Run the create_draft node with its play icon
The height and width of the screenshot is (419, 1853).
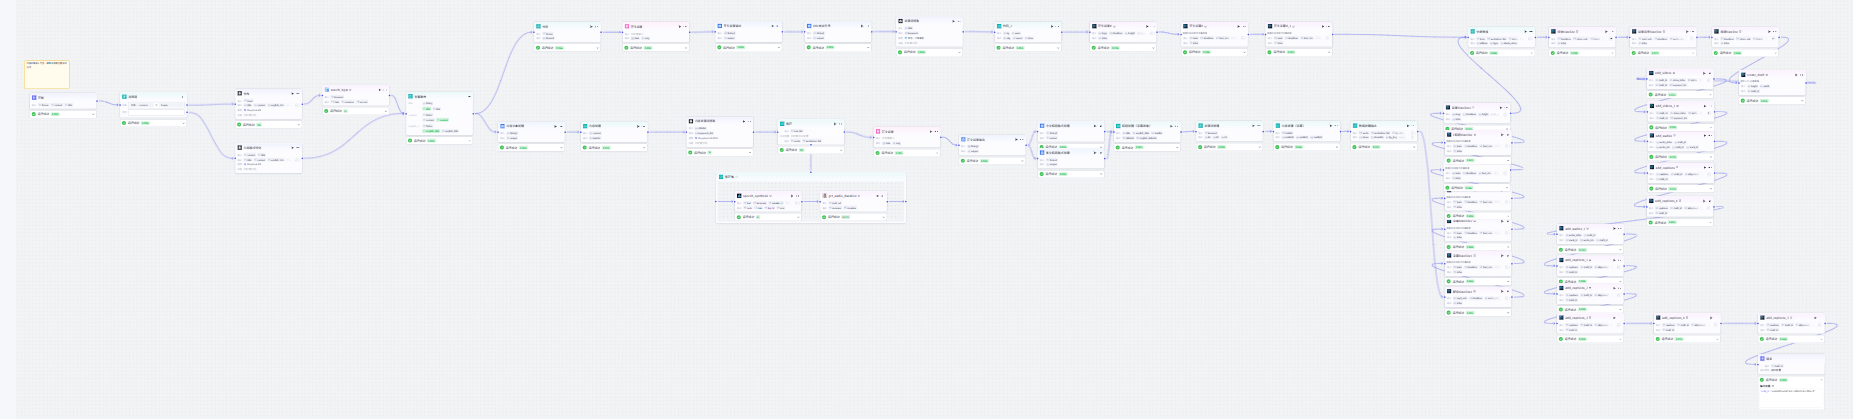[x=1794, y=75]
